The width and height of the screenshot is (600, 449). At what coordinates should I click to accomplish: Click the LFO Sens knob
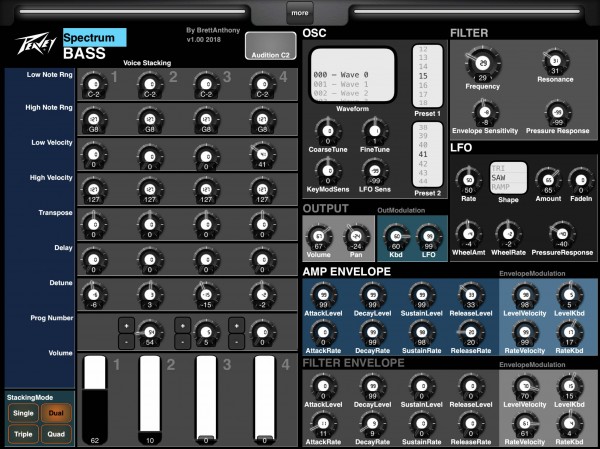[x=375, y=172]
